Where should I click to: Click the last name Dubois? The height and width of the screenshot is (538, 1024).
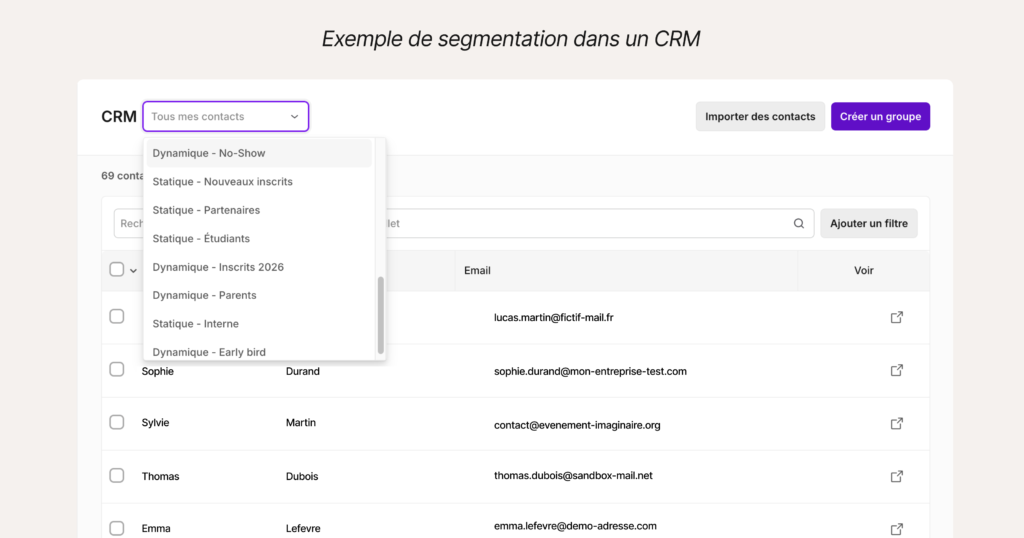coord(302,476)
